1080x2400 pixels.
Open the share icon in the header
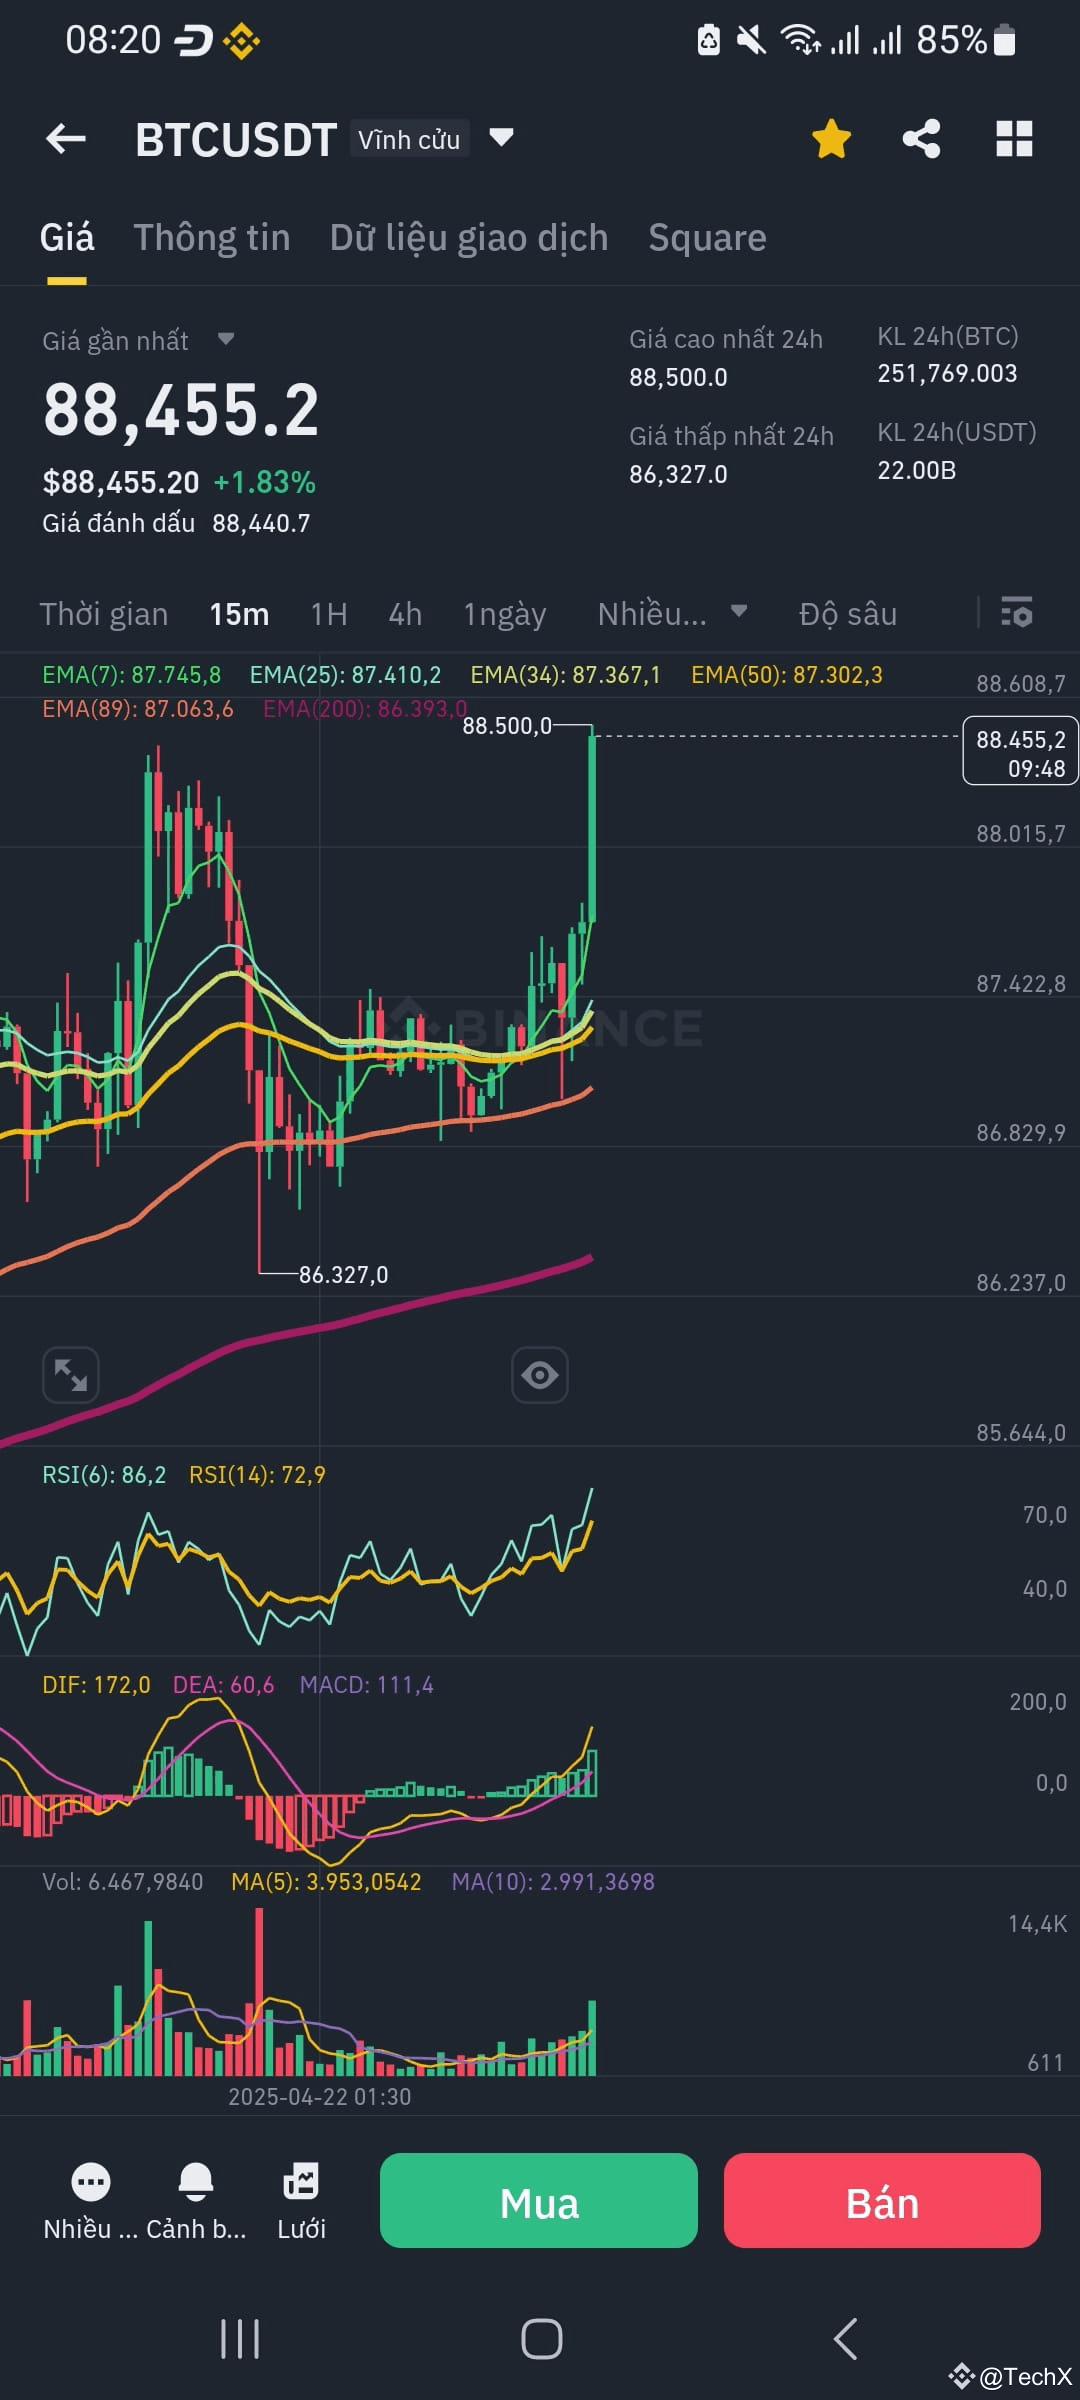click(x=921, y=139)
